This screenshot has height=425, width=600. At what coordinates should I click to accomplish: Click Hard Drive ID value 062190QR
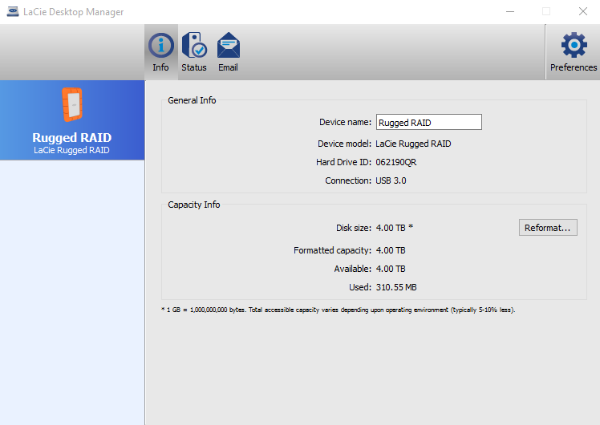[396, 162]
